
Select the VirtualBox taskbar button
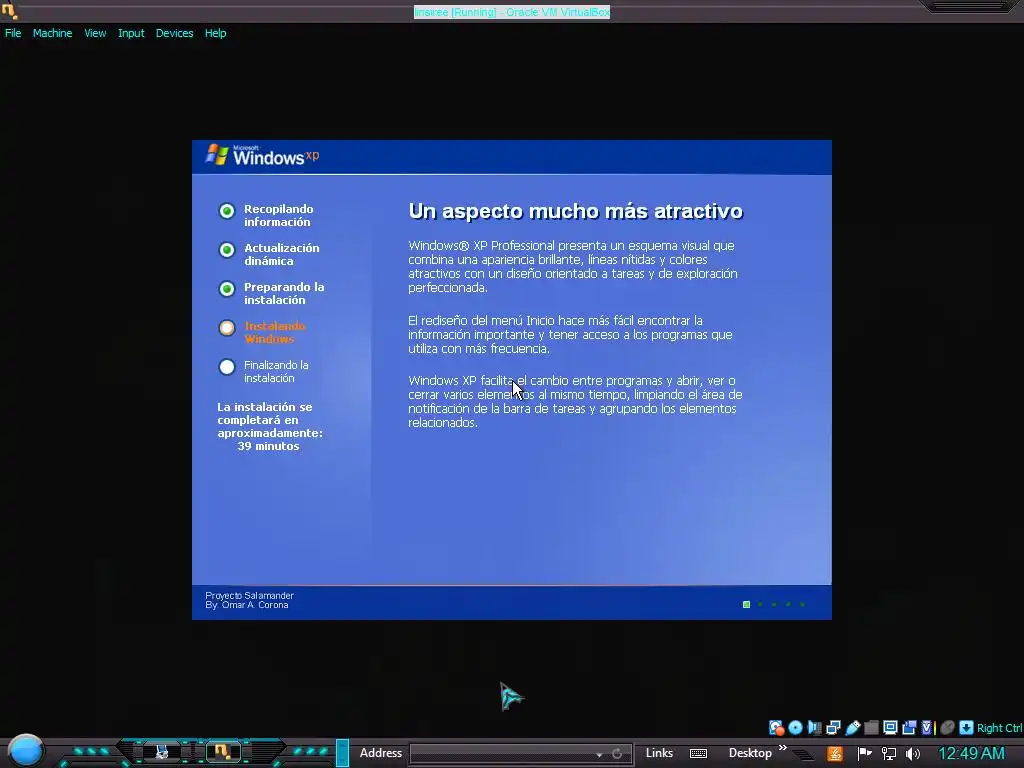(222, 752)
